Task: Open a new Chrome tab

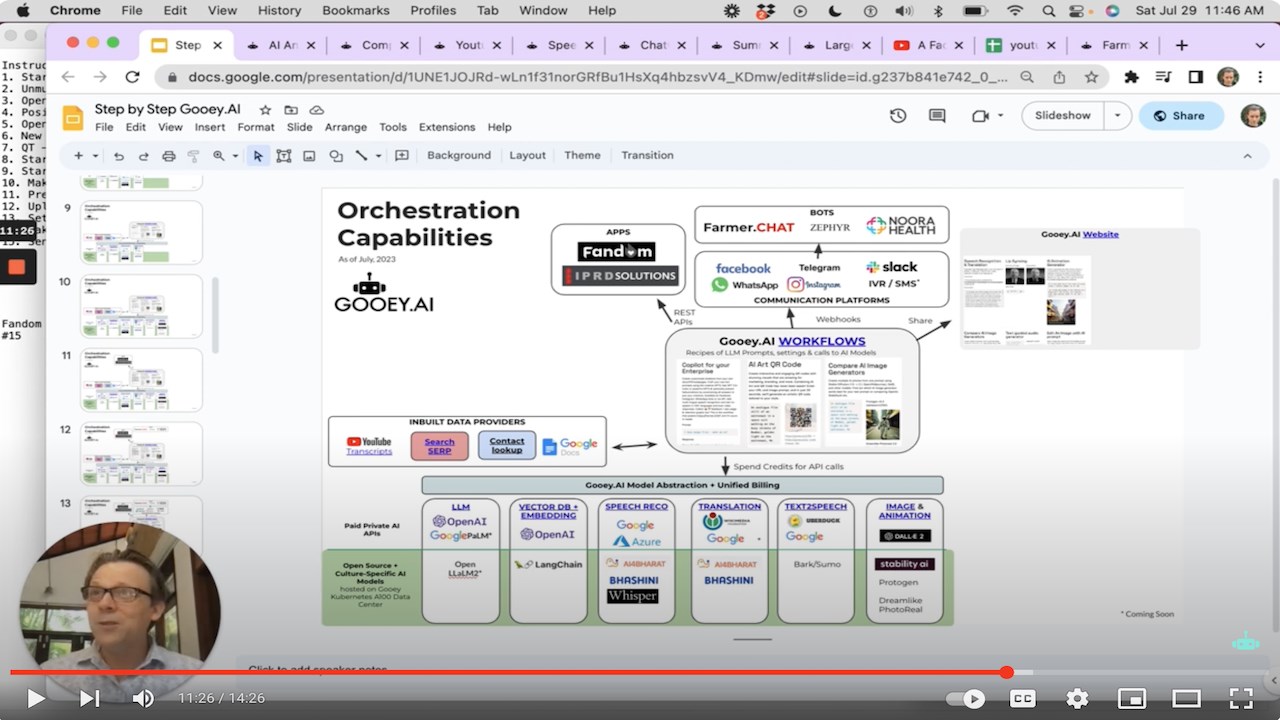Action: coord(1181,45)
